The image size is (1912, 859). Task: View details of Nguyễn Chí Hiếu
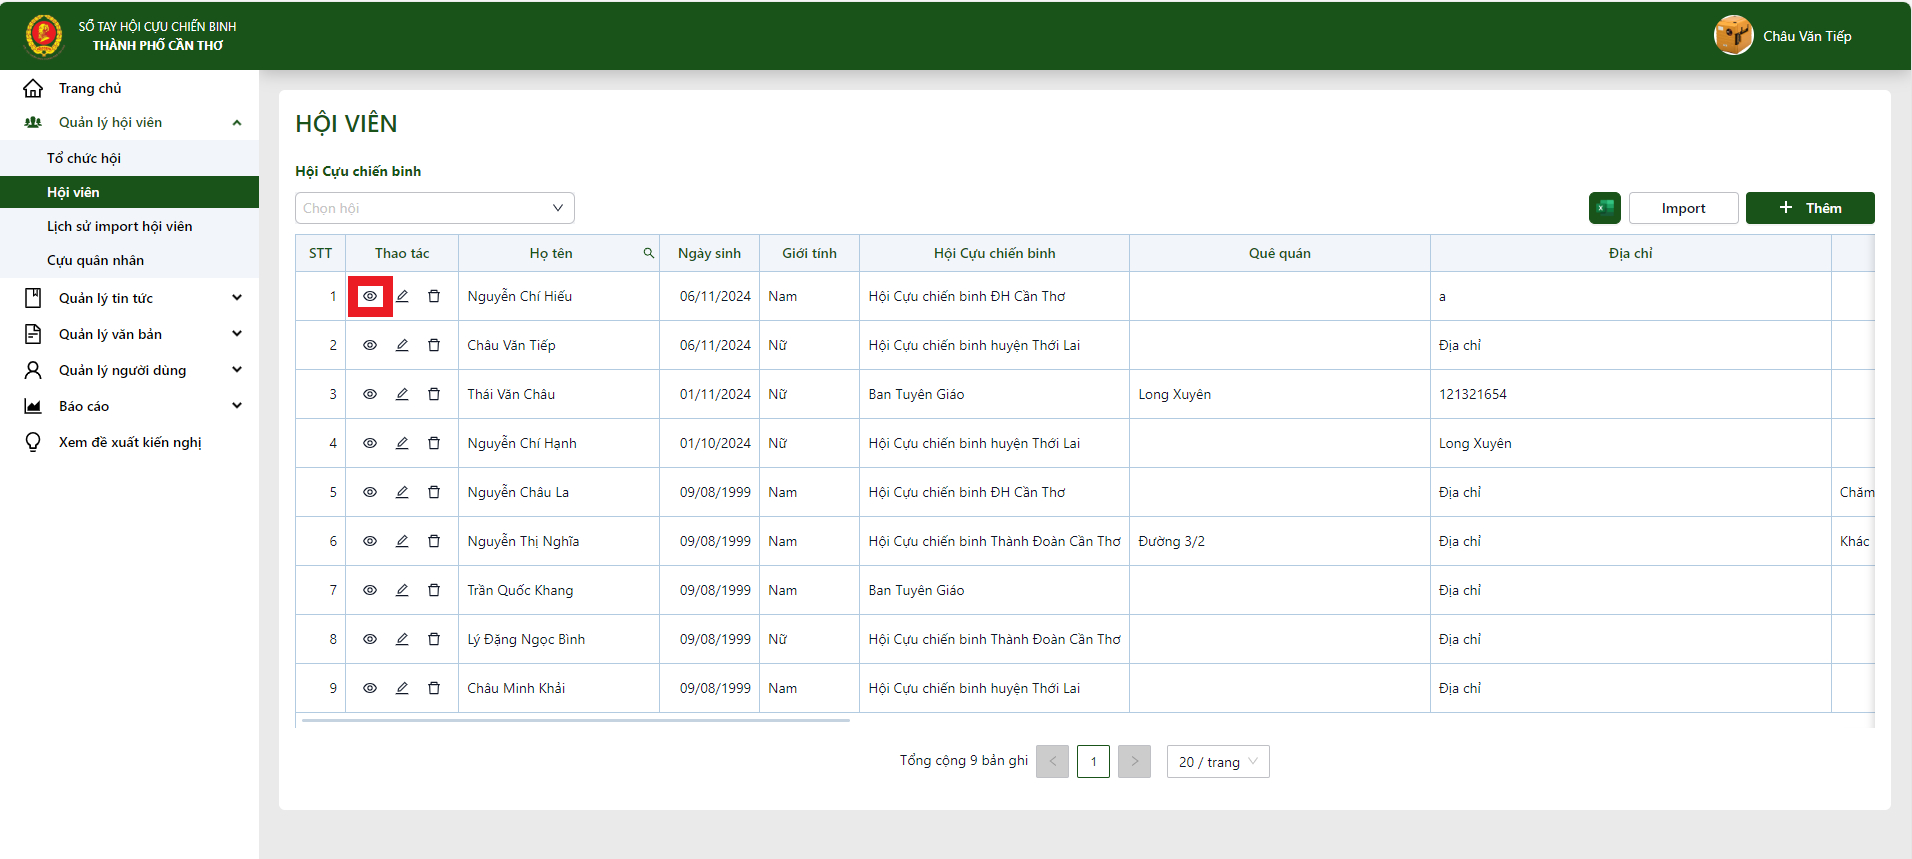370,296
